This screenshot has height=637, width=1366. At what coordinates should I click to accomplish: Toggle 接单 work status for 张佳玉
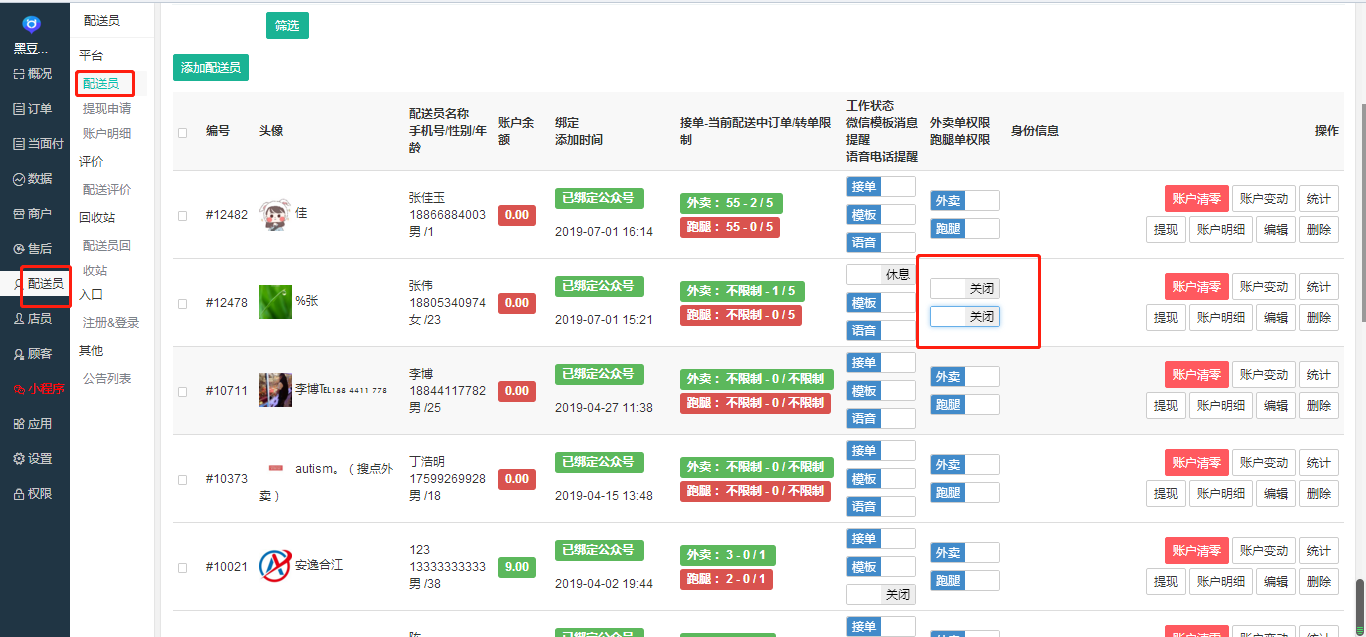pyautogui.click(x=881, y=186)
